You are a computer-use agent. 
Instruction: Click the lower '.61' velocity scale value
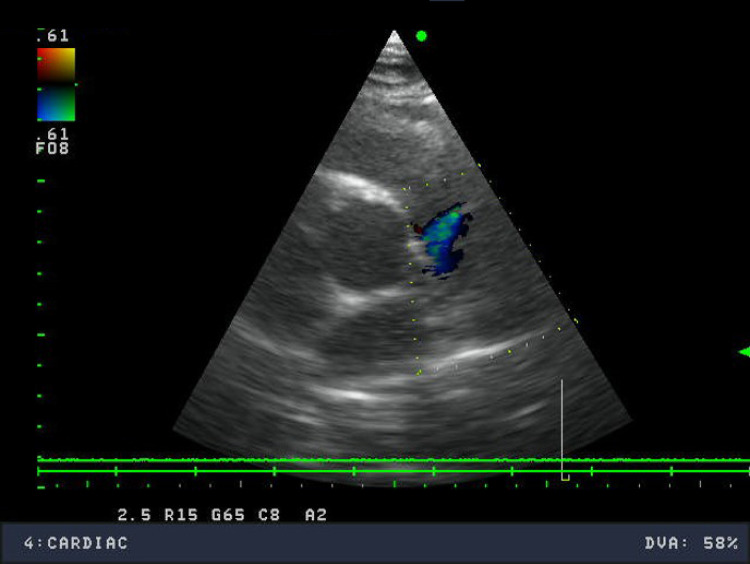click(x=53, y=134)
